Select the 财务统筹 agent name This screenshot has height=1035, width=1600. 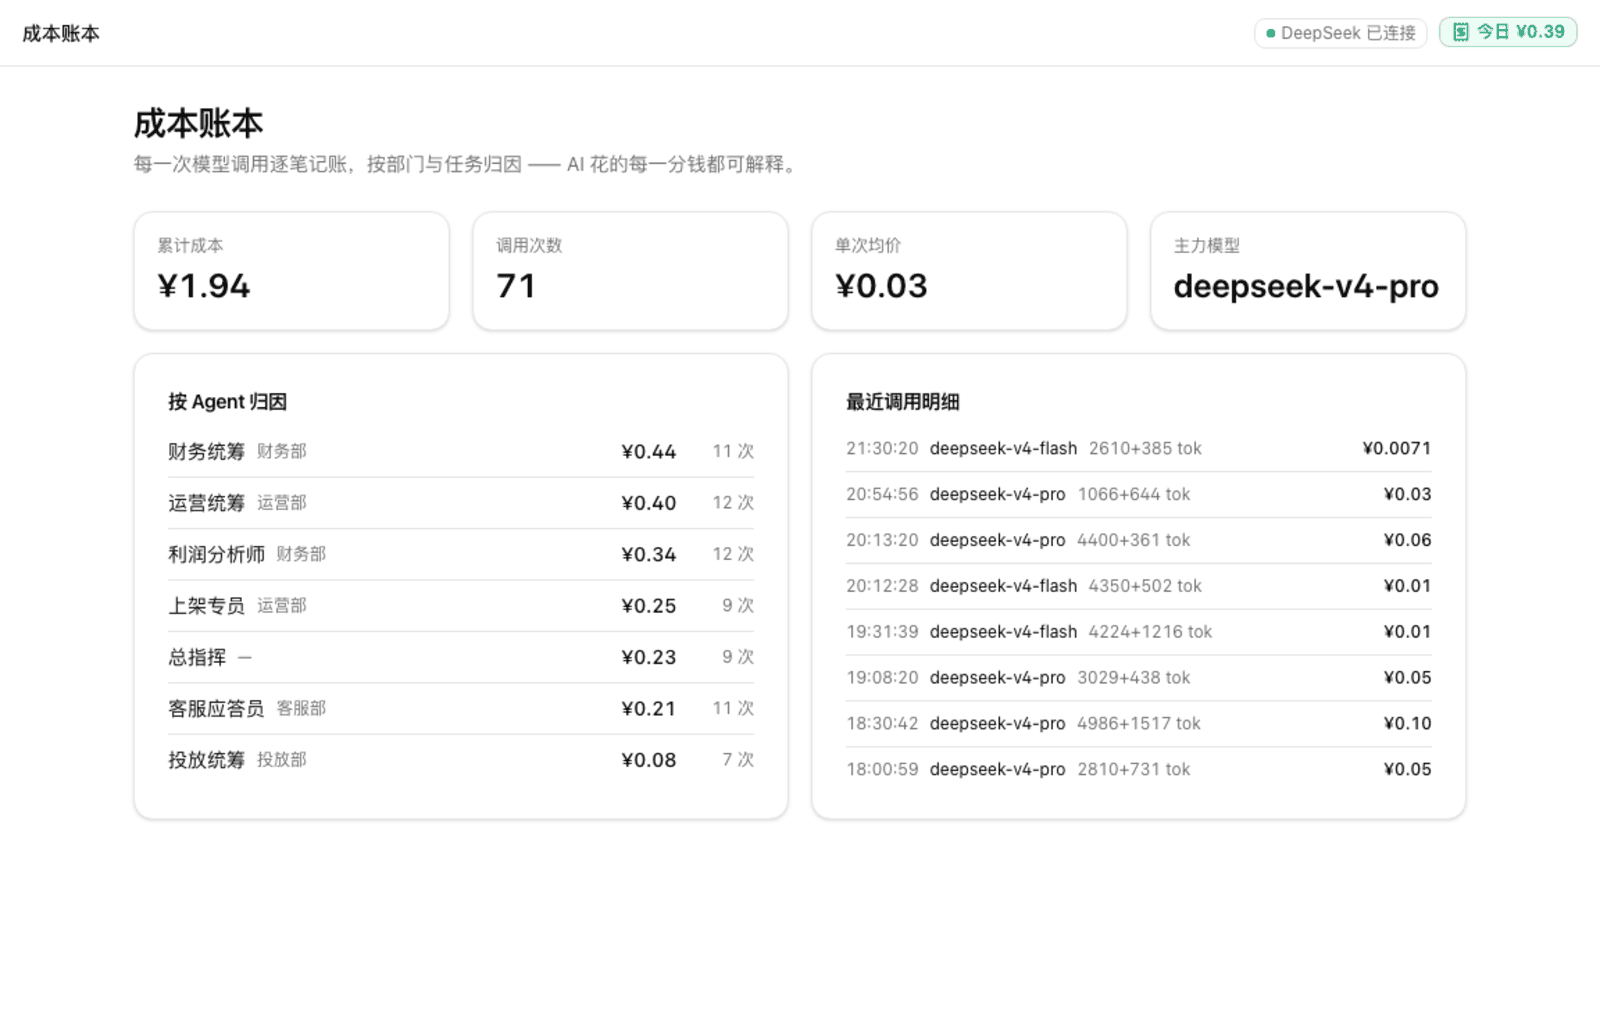click(206, 452)
